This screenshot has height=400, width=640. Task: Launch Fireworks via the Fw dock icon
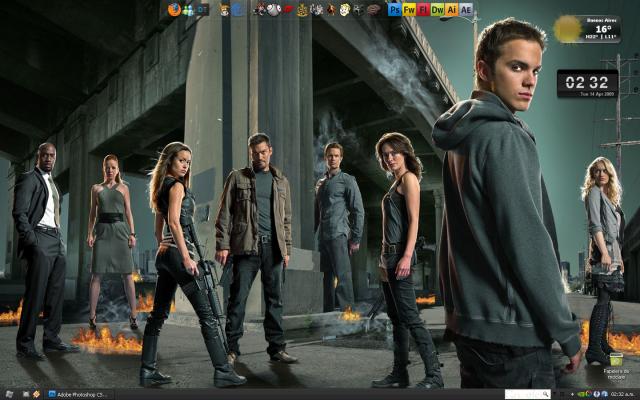click(x=409, y=9)
